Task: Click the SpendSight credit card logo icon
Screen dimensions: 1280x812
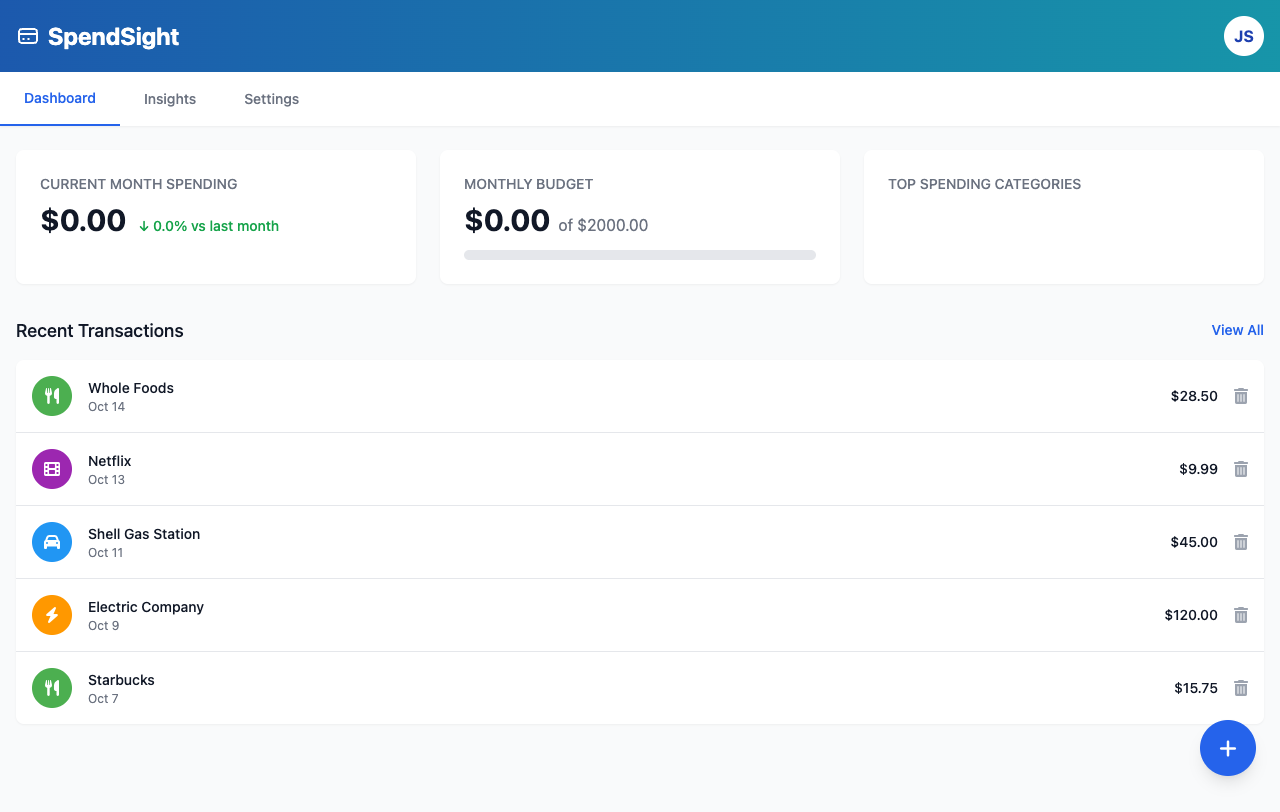Action: [27, 35]
